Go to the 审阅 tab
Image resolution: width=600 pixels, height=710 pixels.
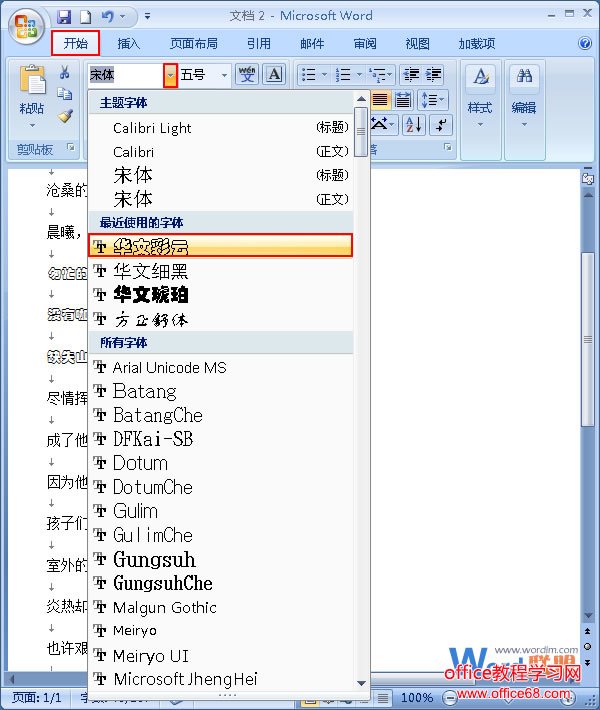(x=365, y=43)
